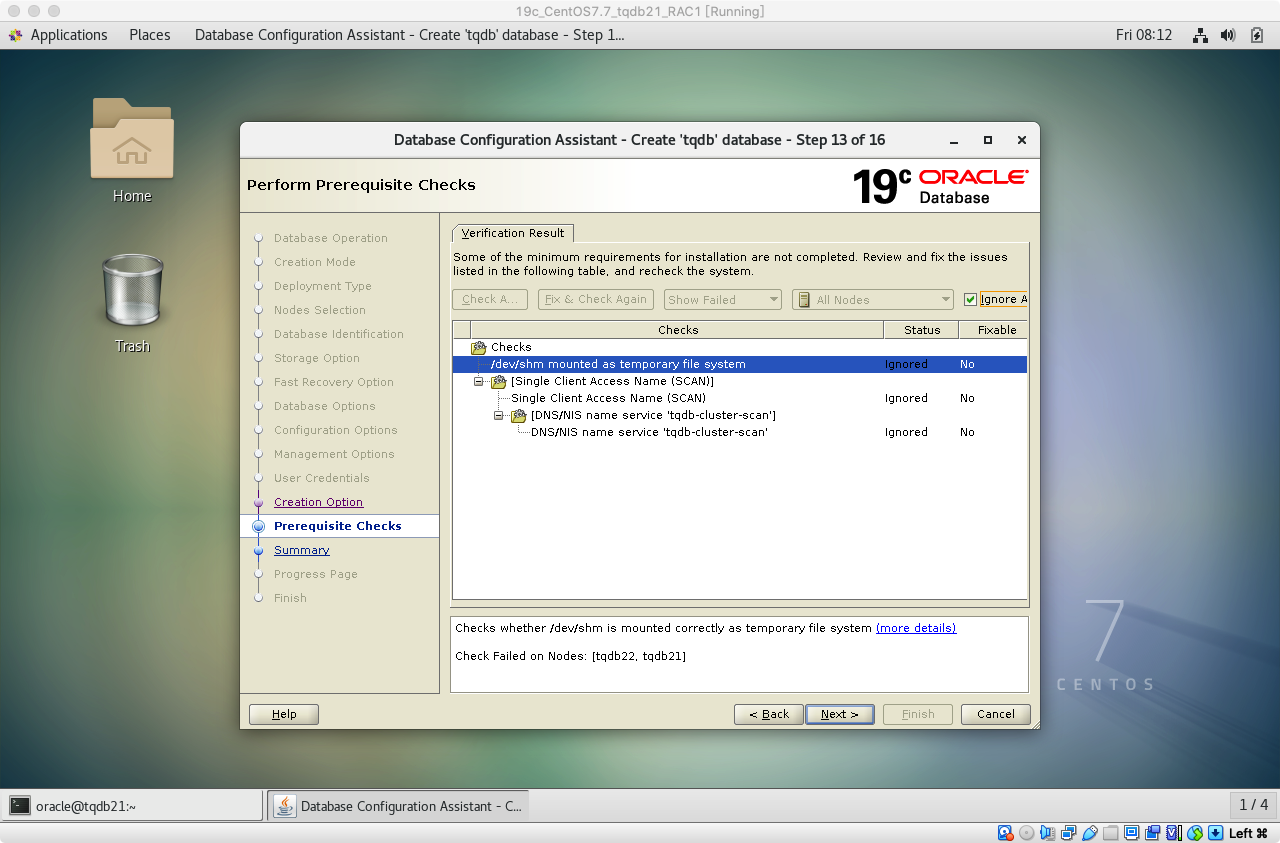
Task: Click the VirtualBox shared folders icon
Action: [x=1110, y=833]
